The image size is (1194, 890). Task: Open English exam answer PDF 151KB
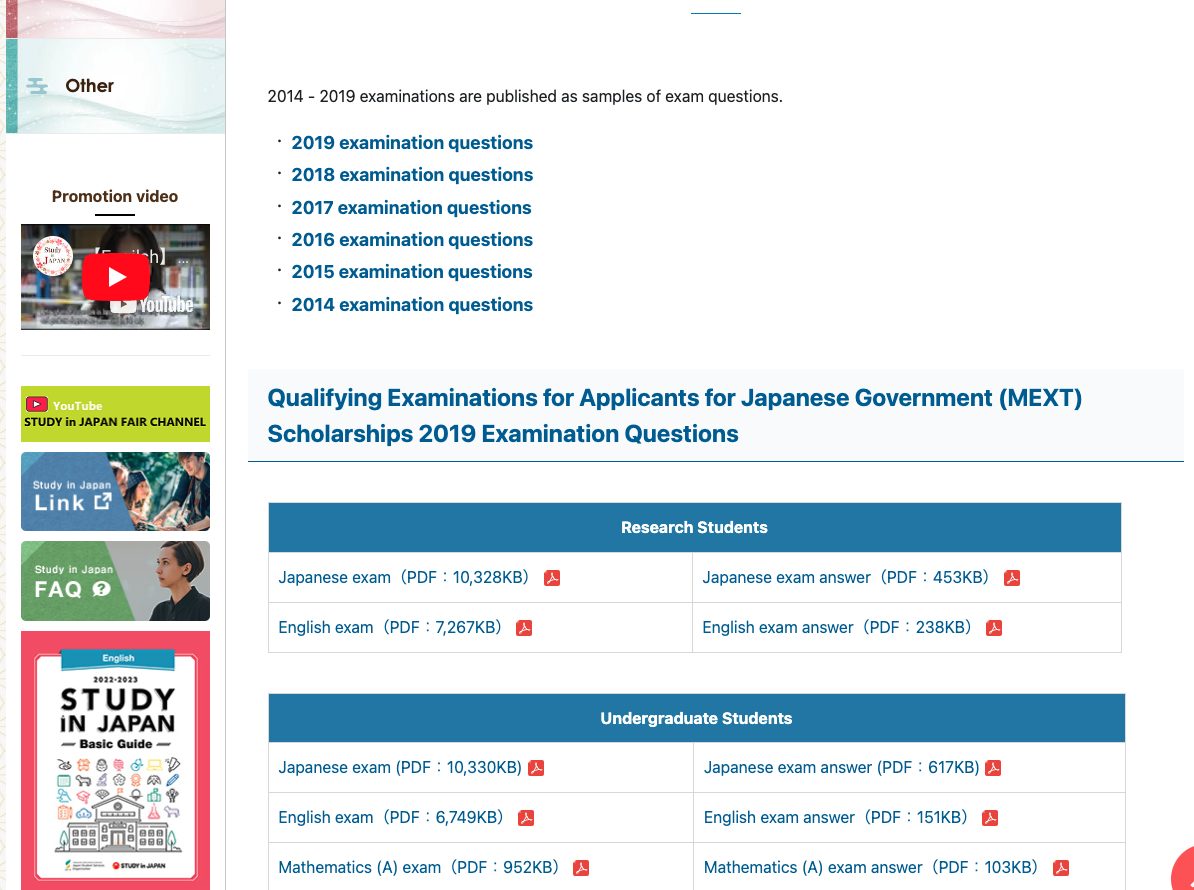click(836, 817)
